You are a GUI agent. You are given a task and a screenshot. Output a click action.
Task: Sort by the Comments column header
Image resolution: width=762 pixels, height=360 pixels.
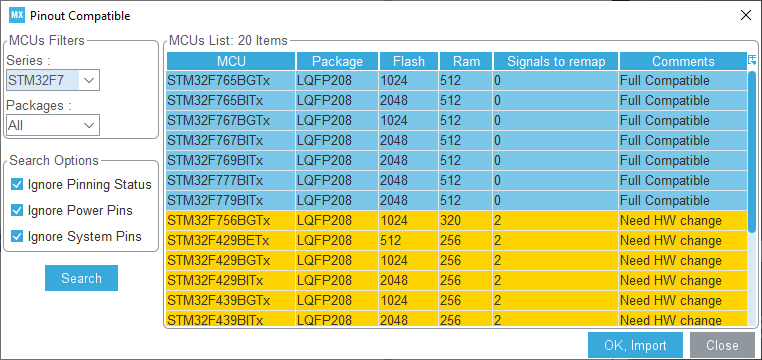coord(683,61)
